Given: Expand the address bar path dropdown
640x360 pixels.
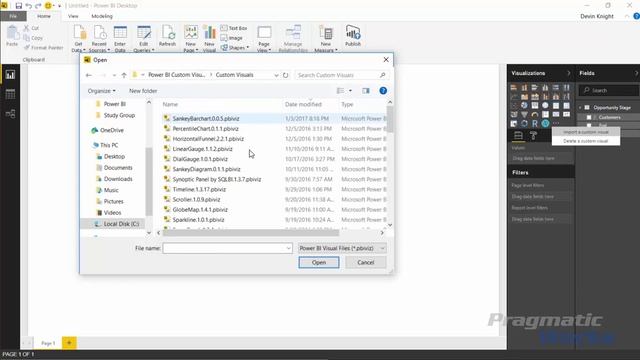Looking at the screenshot, I should point(276,75).
